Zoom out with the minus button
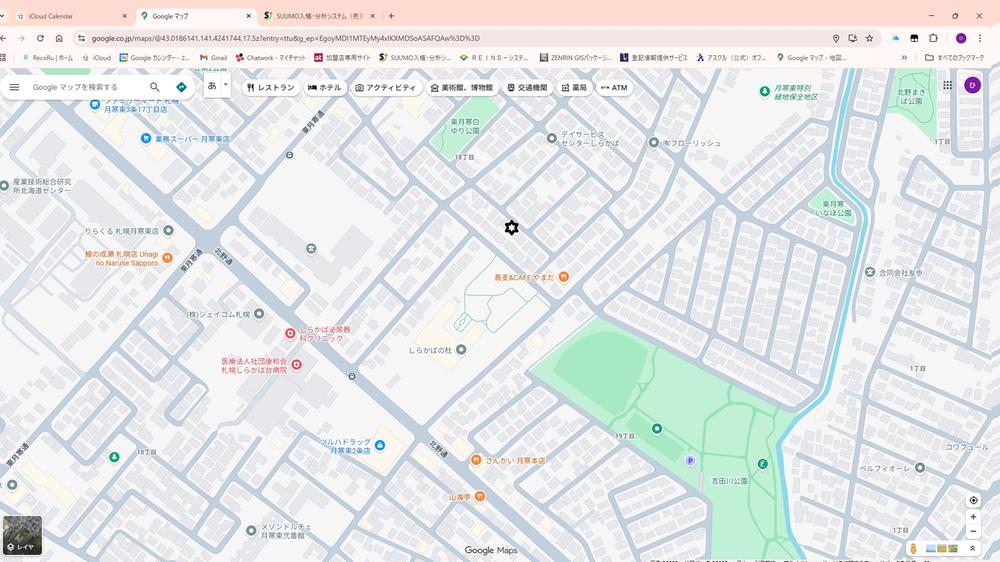Image resolution: width=1000 pixels, height=562 pixels. coord(973,532)
